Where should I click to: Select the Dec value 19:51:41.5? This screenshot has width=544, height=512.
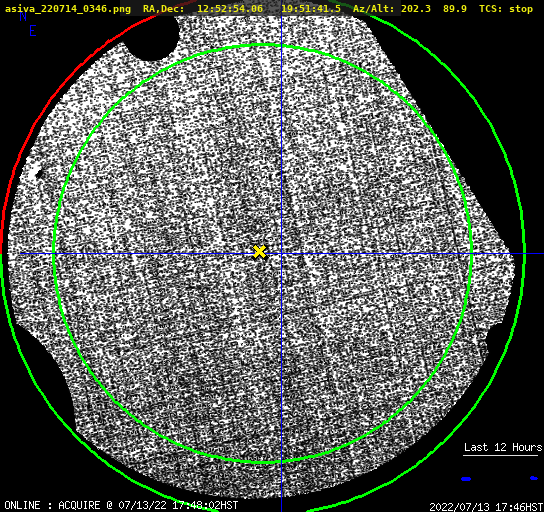[x=311, y=9]
